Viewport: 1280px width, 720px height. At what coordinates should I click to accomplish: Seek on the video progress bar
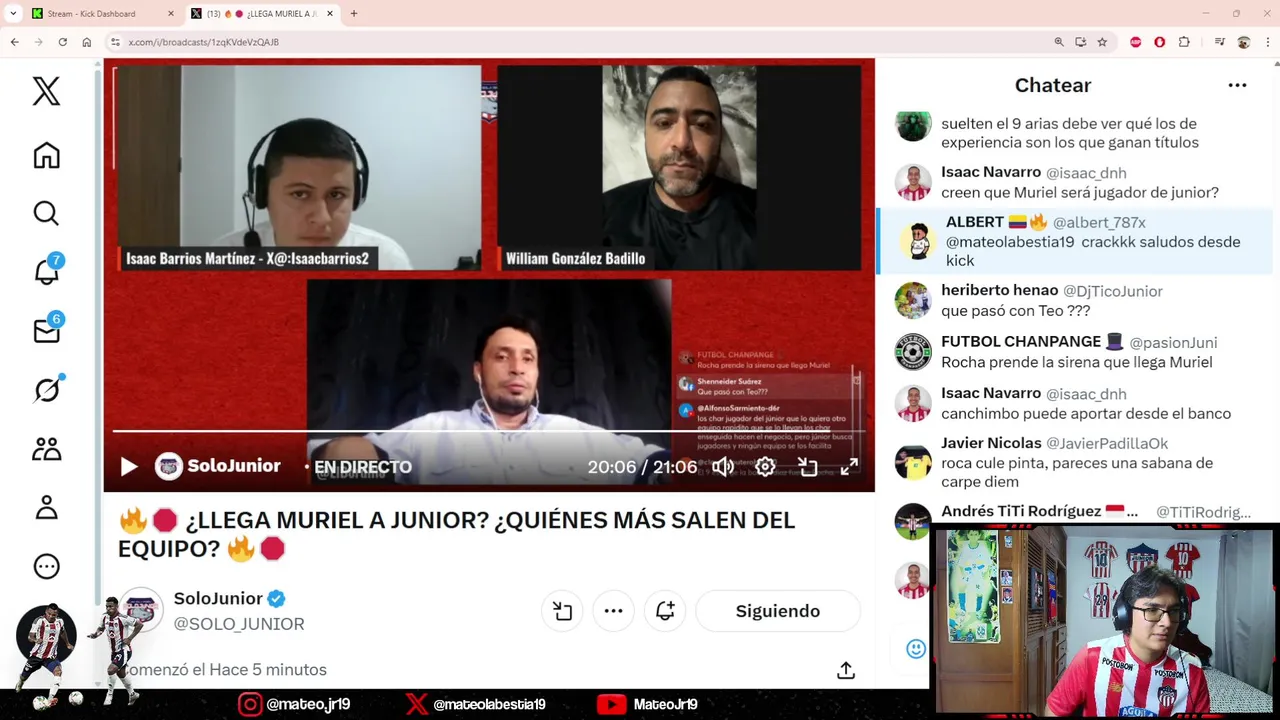pyautogui.click(x=488, y=431)
